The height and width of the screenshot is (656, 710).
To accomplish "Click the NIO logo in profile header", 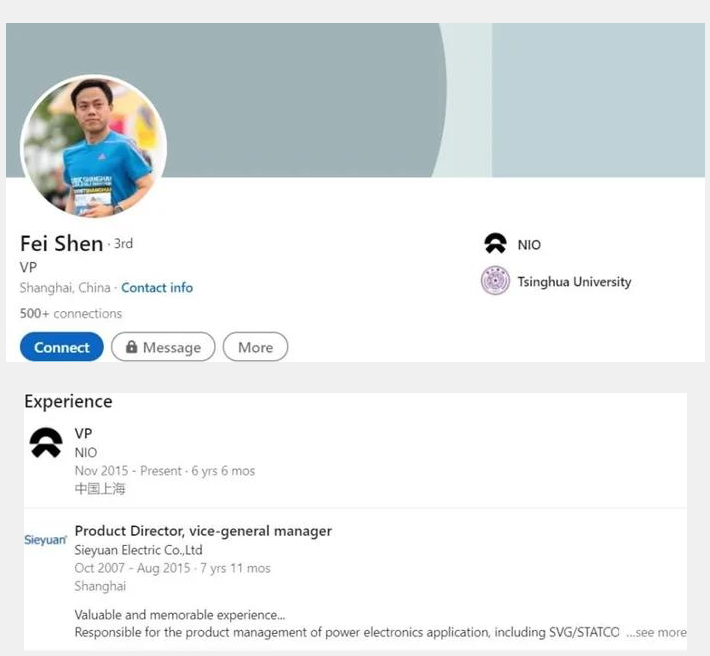I will pyautogui.click(x=495, y=244).
